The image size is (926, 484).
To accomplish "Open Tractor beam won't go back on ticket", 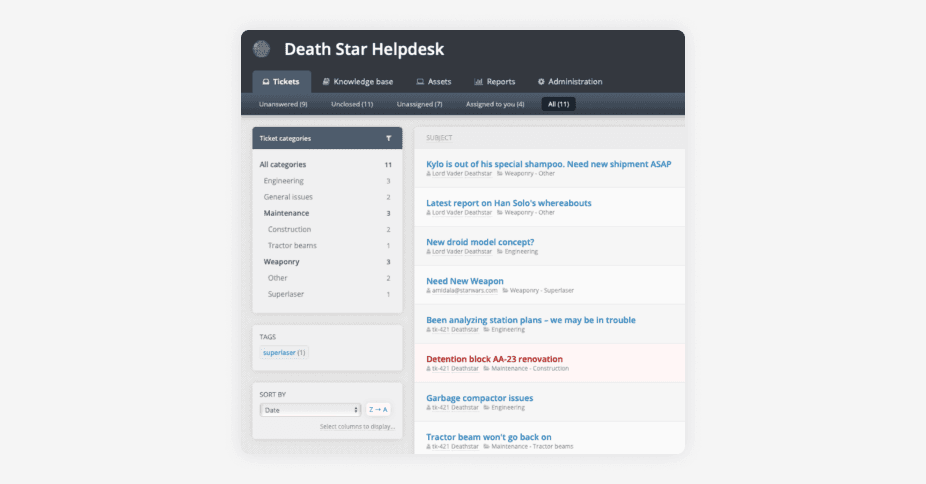I will point(489,437).
